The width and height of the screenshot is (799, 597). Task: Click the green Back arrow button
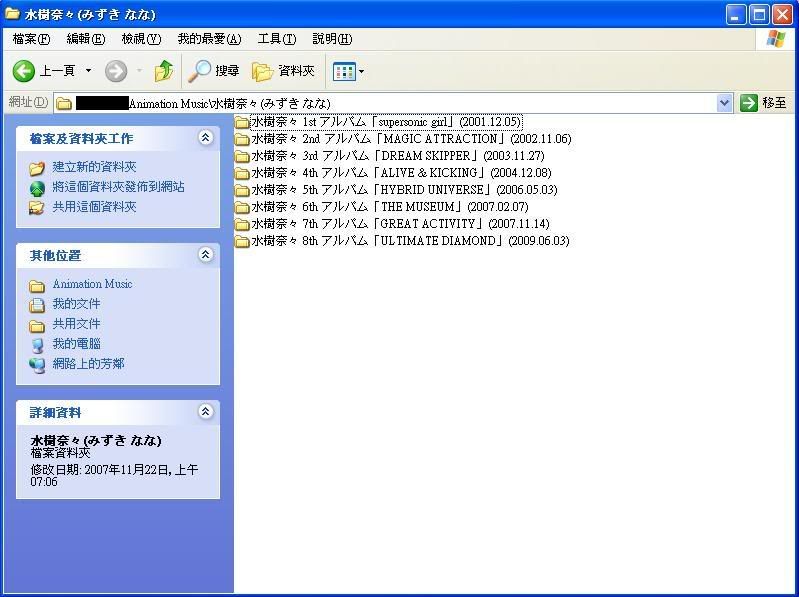[x=24, y=71]
